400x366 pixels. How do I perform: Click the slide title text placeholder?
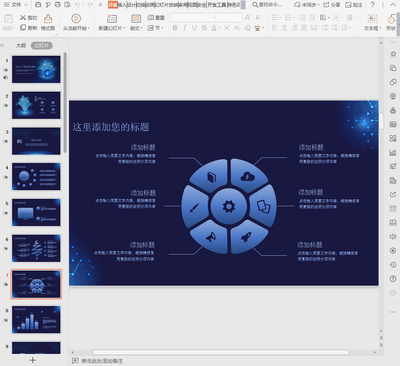click(111, 127)
